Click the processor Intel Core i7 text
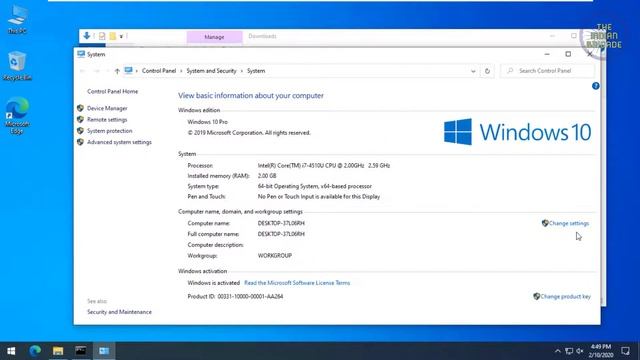 [324, 165]
